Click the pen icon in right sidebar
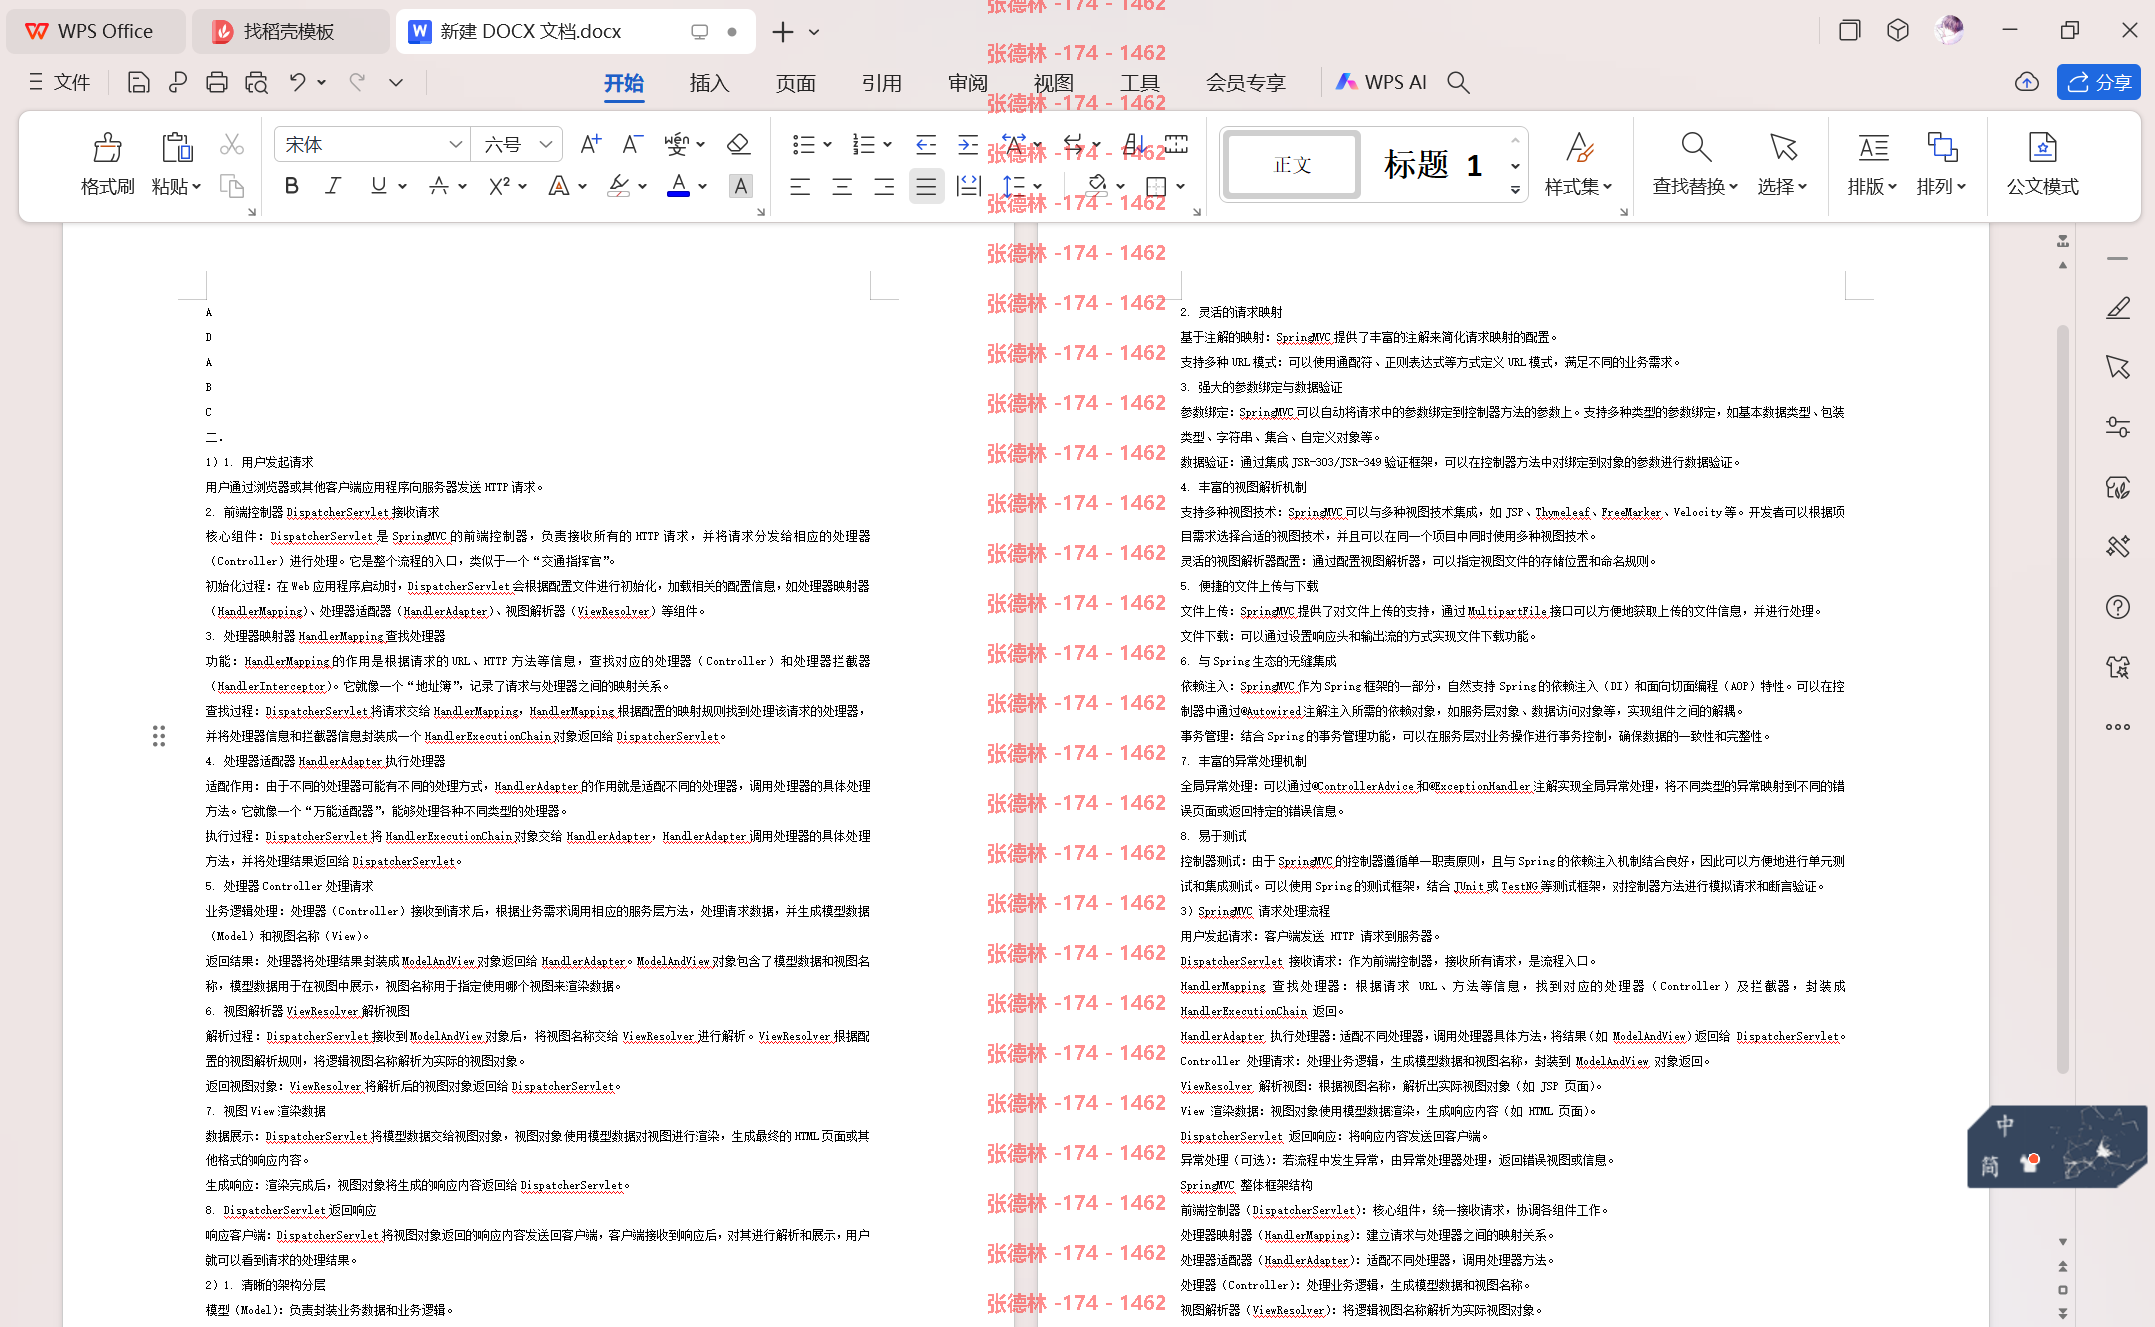Image resolution: width=2155 pixels, height=1327 pixels. [x=2118, y=308]
